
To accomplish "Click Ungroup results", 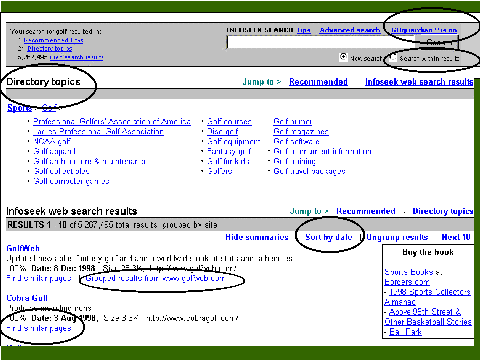I will click(x=397, y=237).
